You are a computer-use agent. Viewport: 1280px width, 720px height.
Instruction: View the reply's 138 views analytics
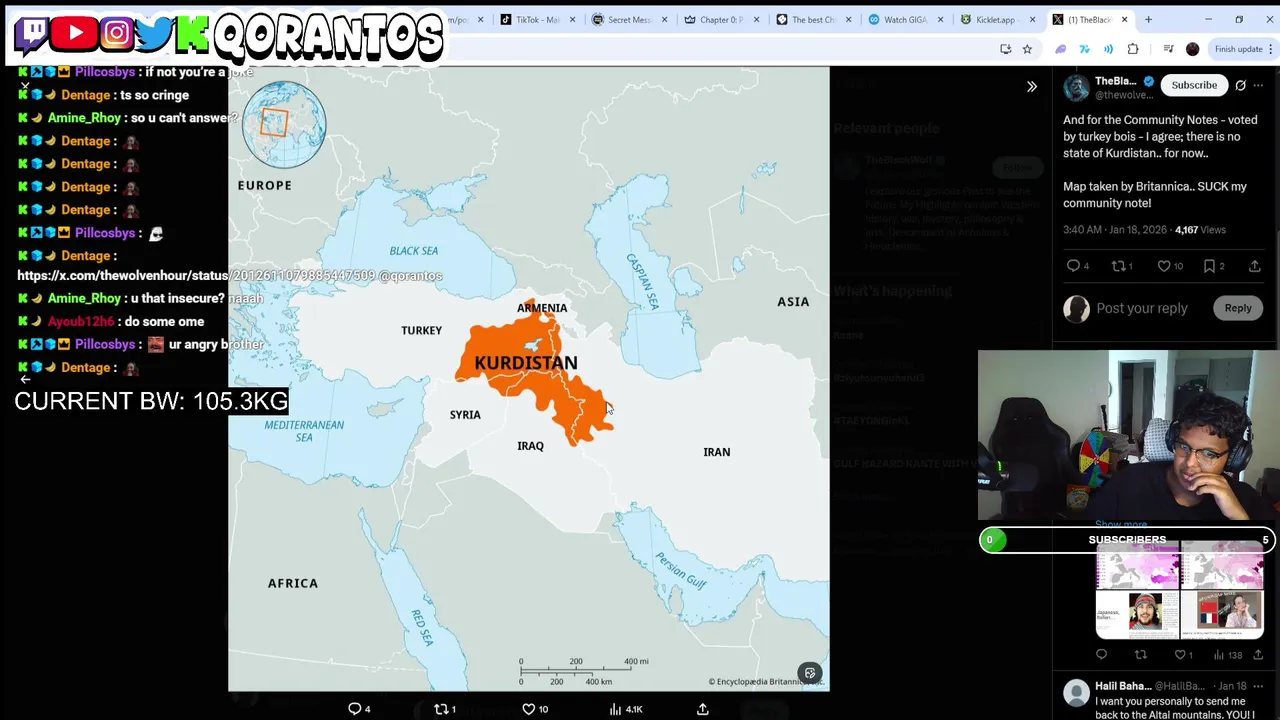click(1229, 655)
